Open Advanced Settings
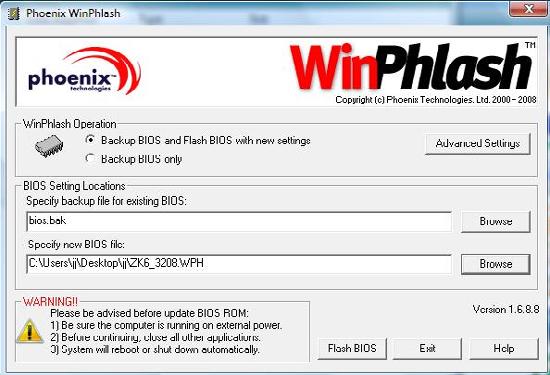This screenshot has height=375, width=550. tap(477, 143)
